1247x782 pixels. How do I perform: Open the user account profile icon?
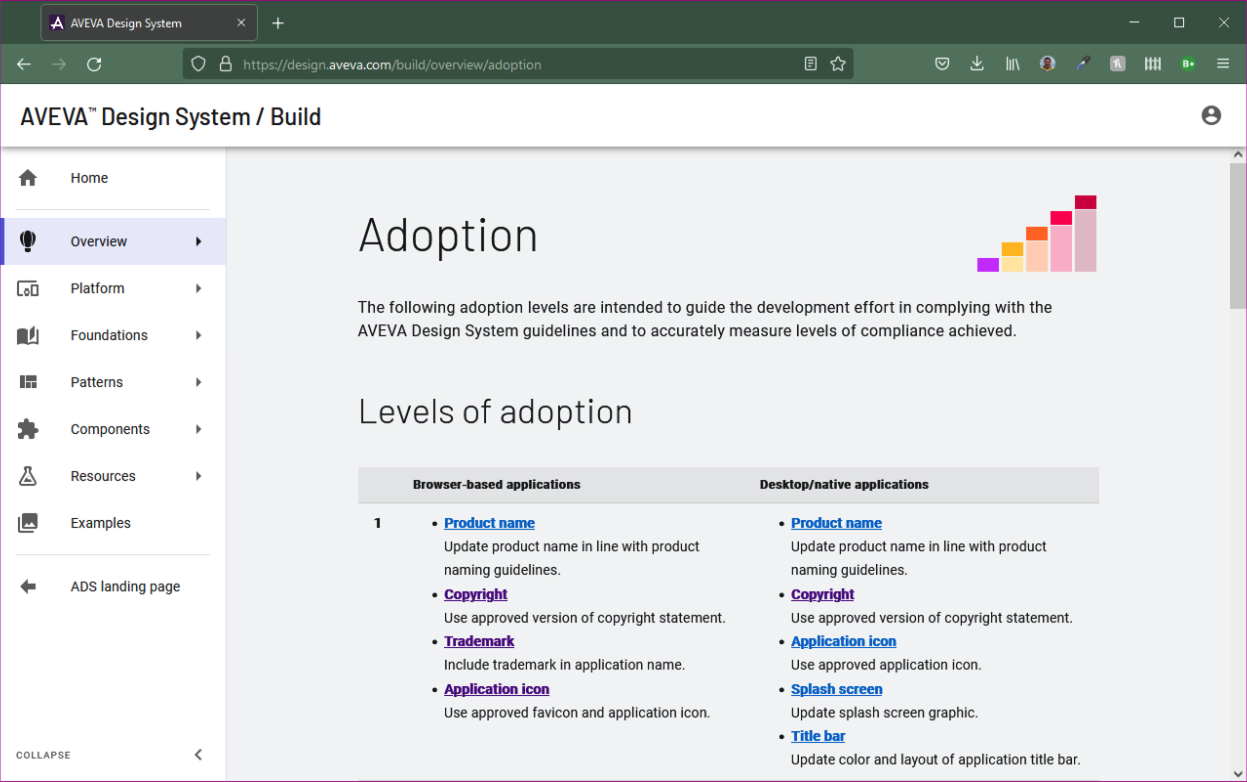pos(1211,116)
